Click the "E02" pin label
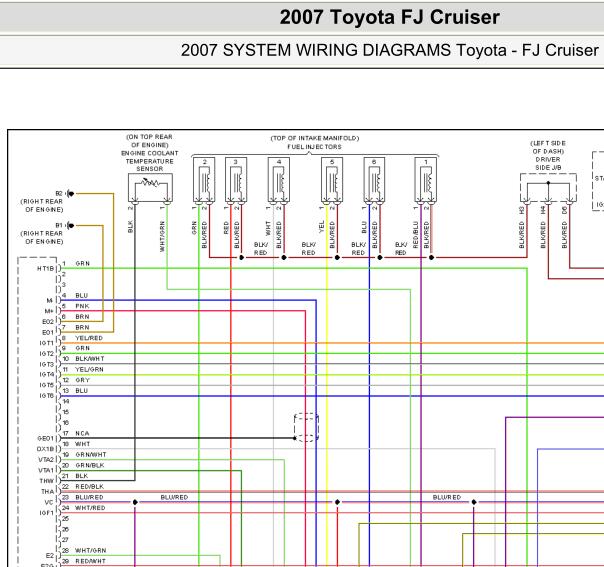The width and height of the screenshot is (604, 567). pyautogui.click(x=48, y=322)
